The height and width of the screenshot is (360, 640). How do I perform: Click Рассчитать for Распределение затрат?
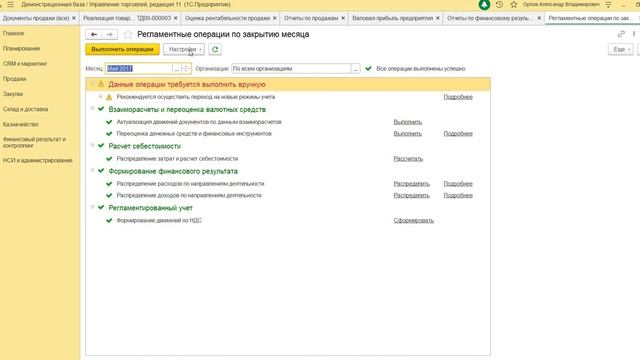coord(408,159)
